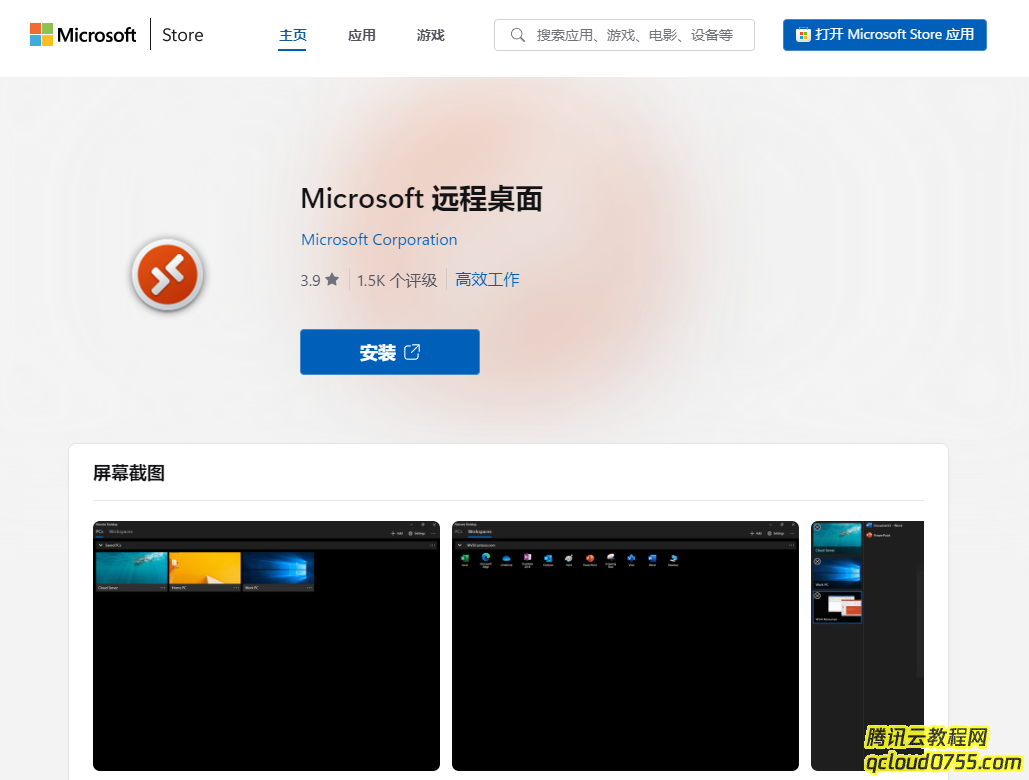Click the 屏幕截图 section heading
The width and height of the screenshot is (1029, 780).
[129, 473]
